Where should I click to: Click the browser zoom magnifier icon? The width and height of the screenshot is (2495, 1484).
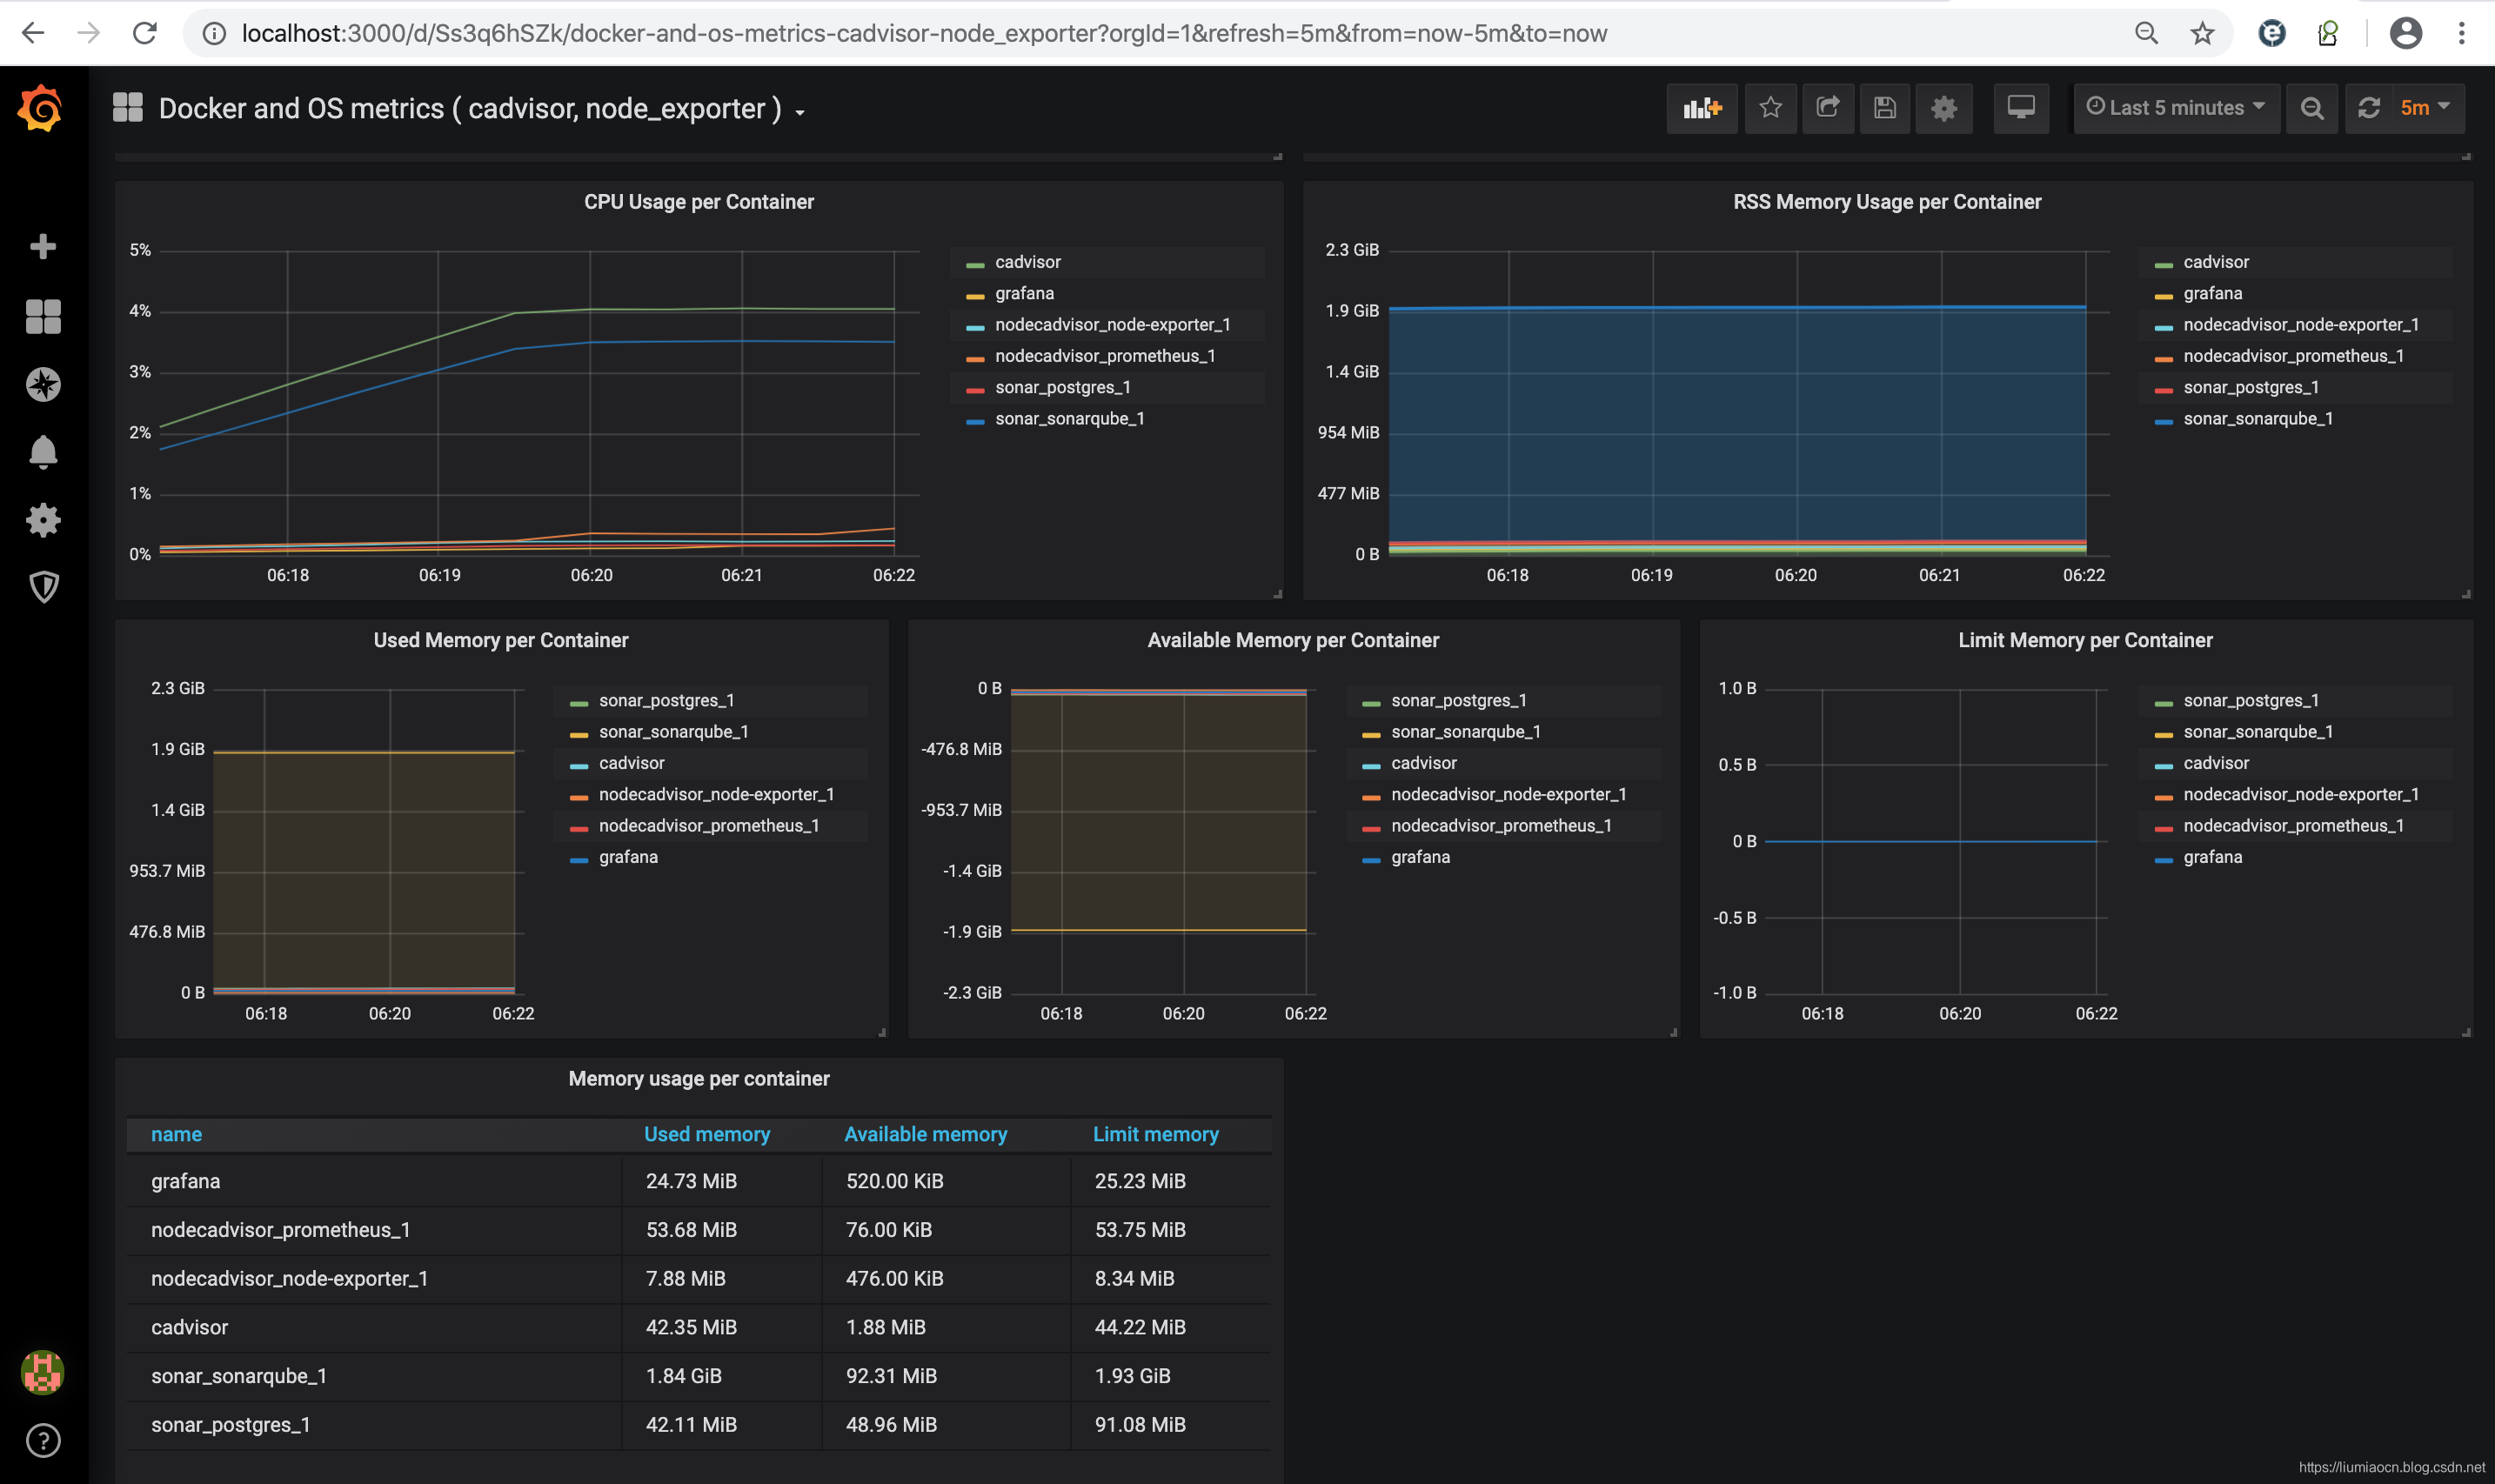click(2146, 33)
